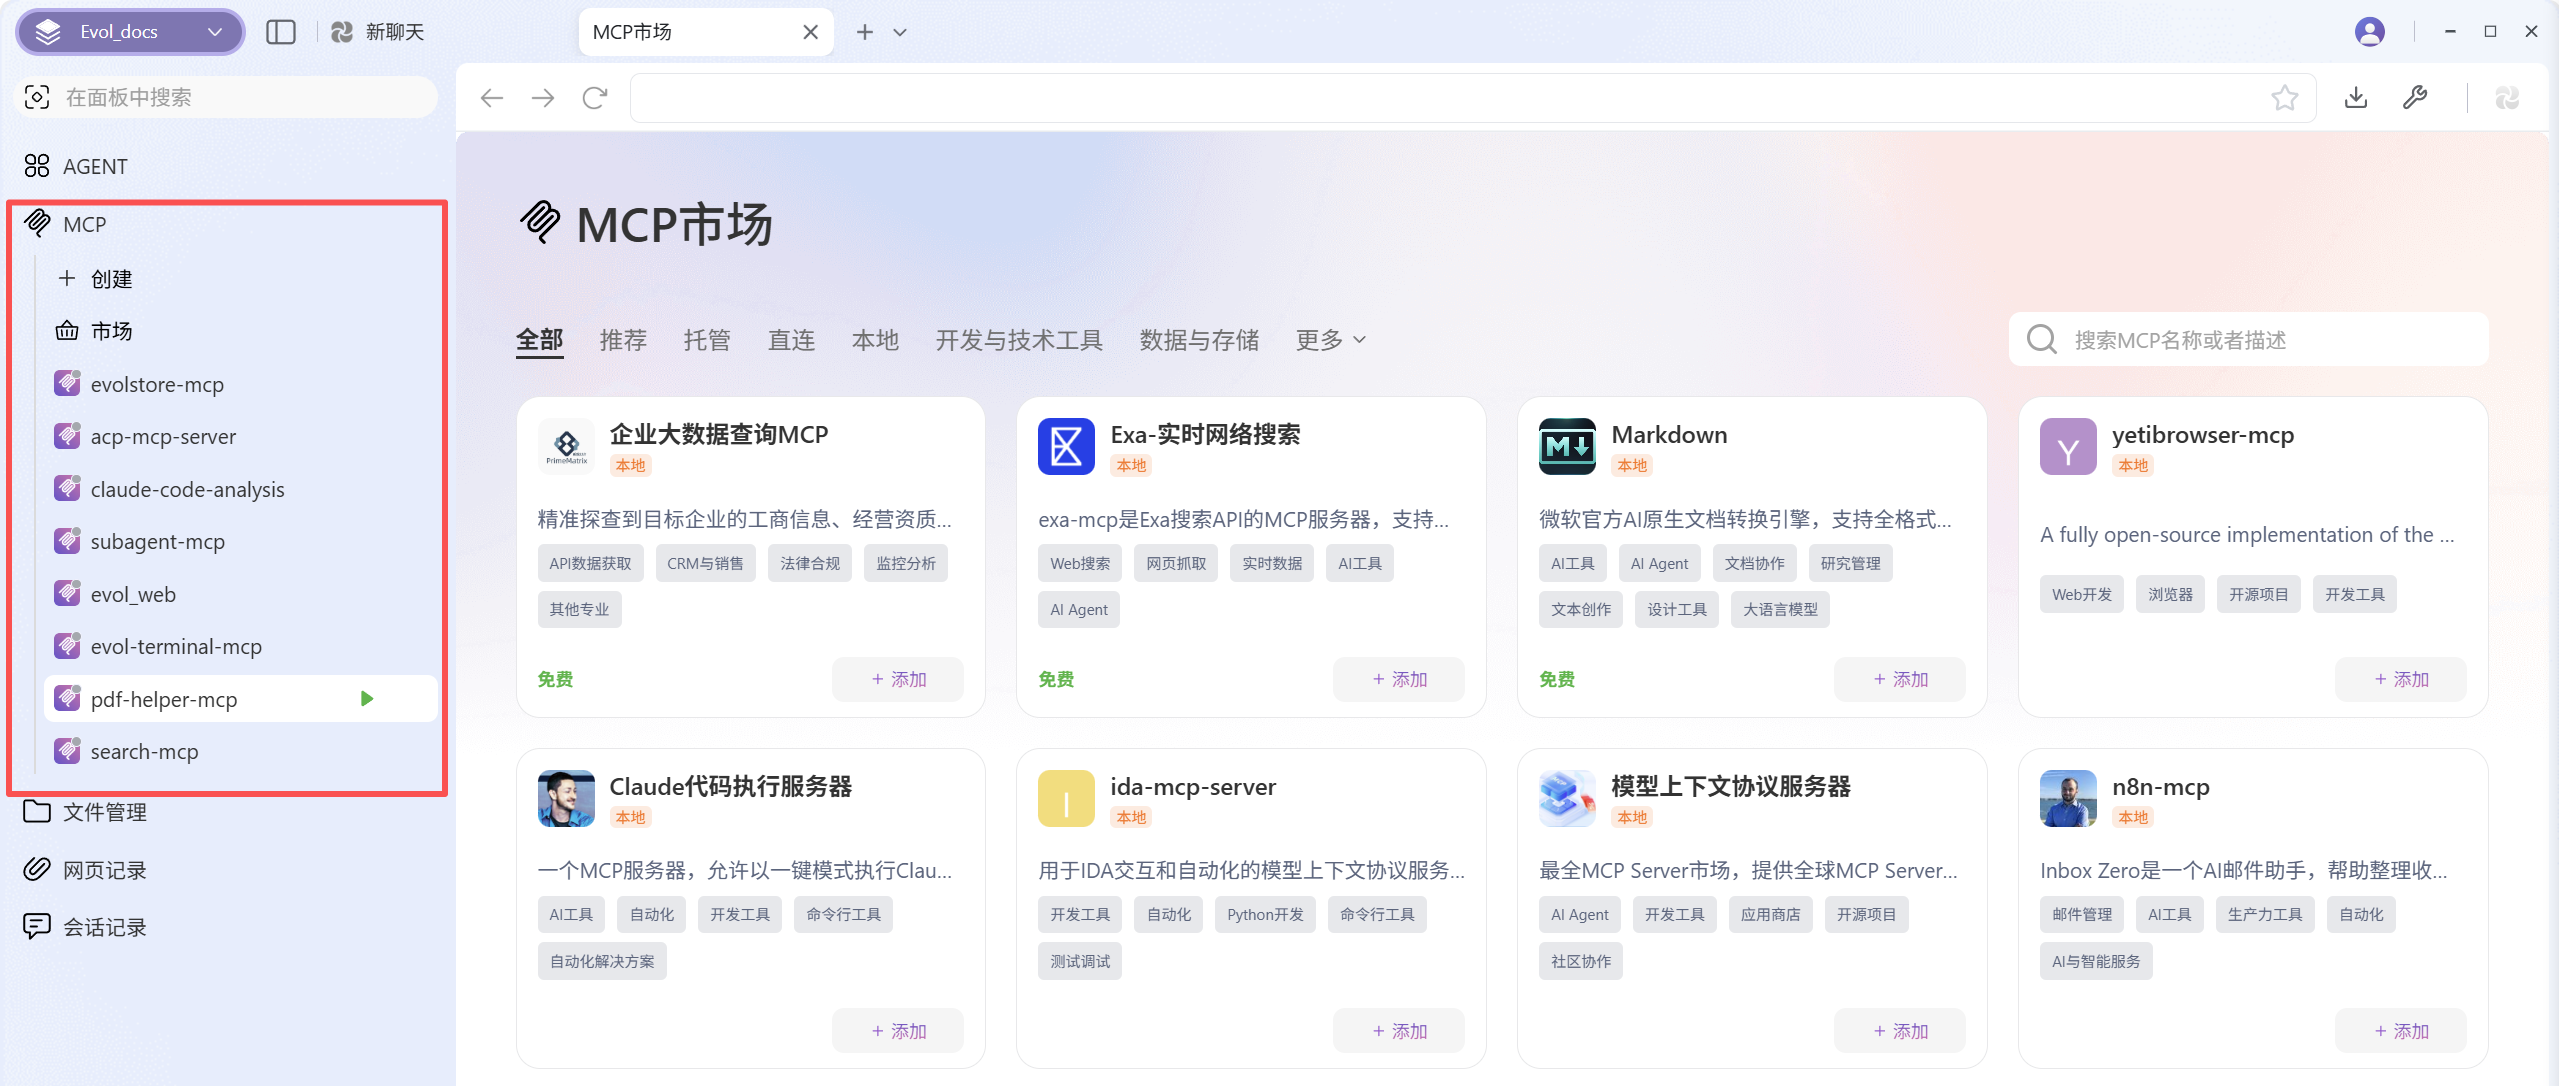This screenshot has height=1086, width=2559.
Task: Click the user avatar icon
Action: click(x=2369, y=32)
